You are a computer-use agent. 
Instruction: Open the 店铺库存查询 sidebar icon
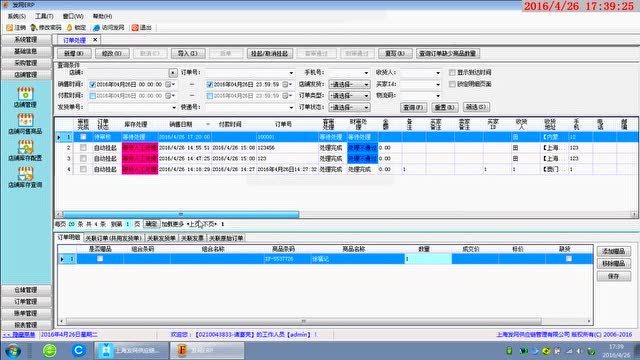(x=25, y=177)
